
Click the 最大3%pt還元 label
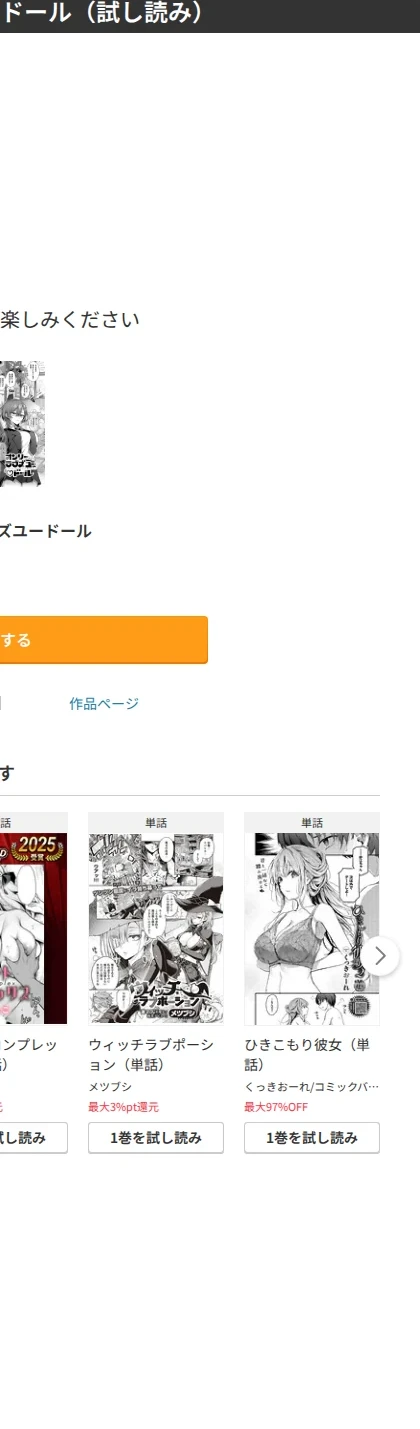pyautogui.click(x=123, y=1107)
